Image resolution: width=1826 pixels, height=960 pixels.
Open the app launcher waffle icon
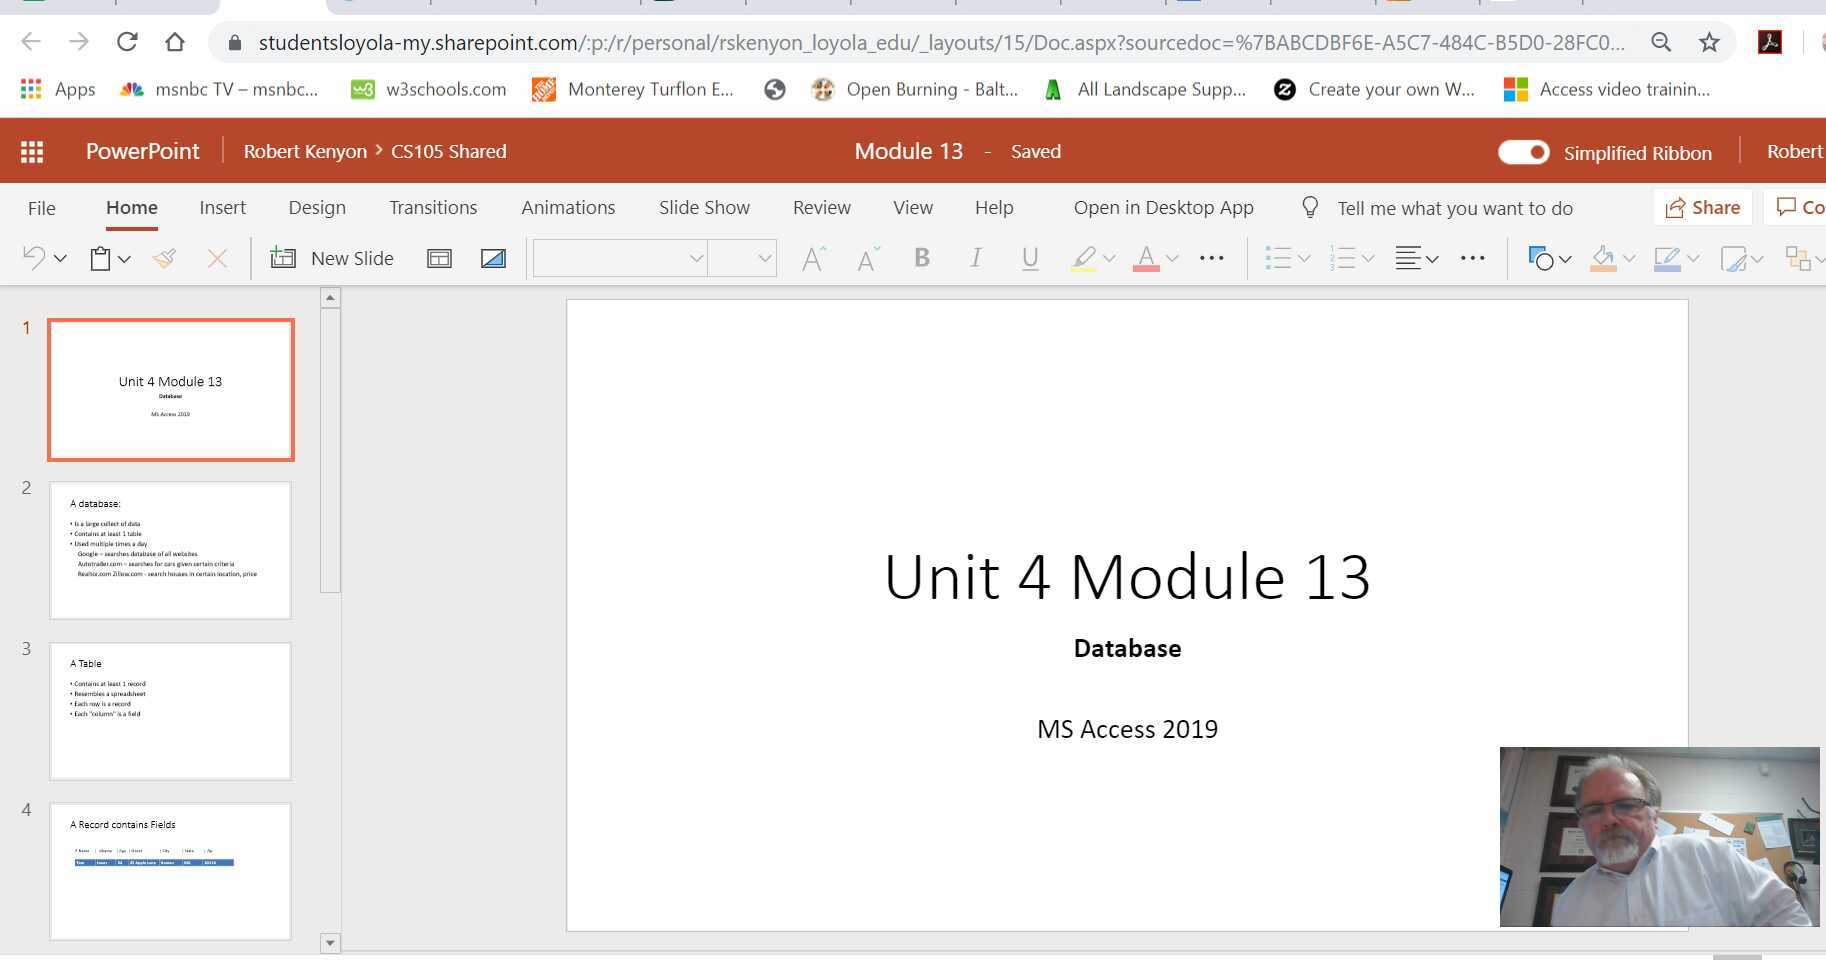tap(32, 152)
